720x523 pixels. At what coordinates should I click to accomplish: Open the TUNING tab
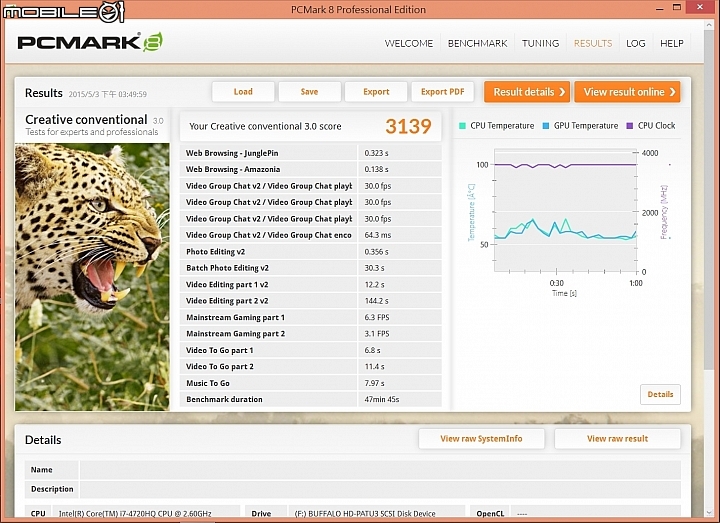[540, 43]
